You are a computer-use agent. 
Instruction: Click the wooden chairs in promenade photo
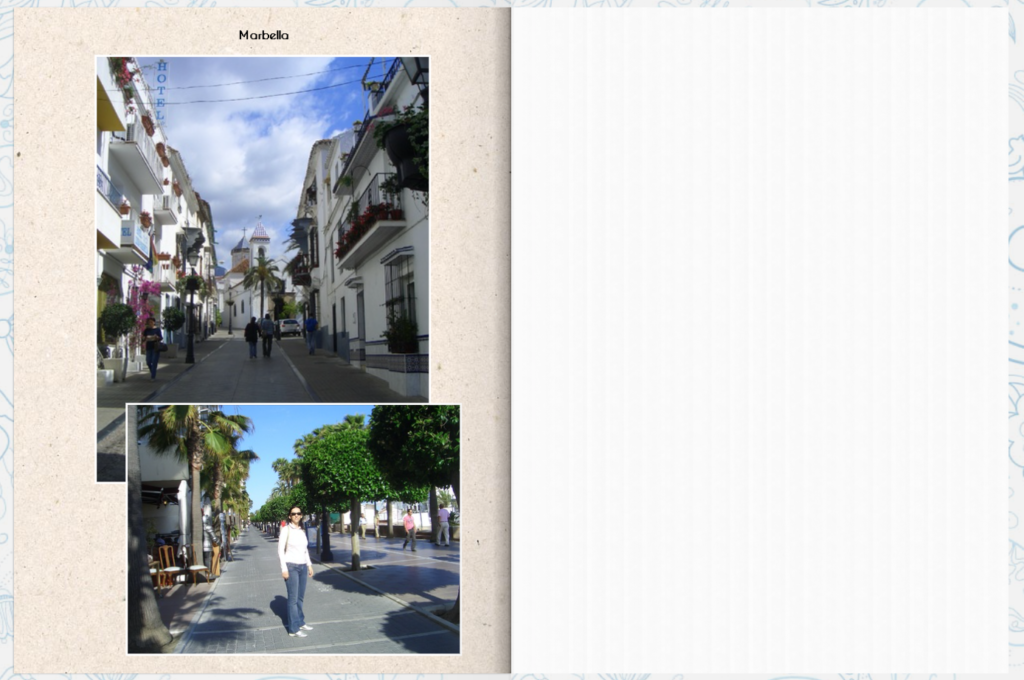point(179,564)
